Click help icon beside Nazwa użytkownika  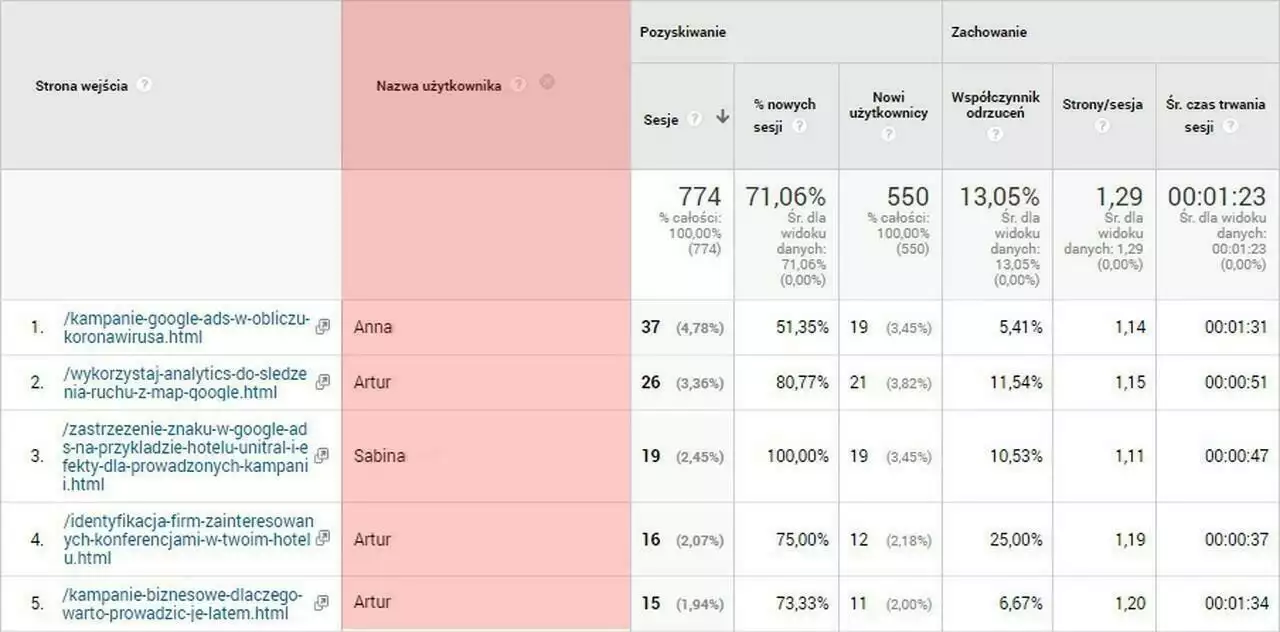(x=518, y=85)
